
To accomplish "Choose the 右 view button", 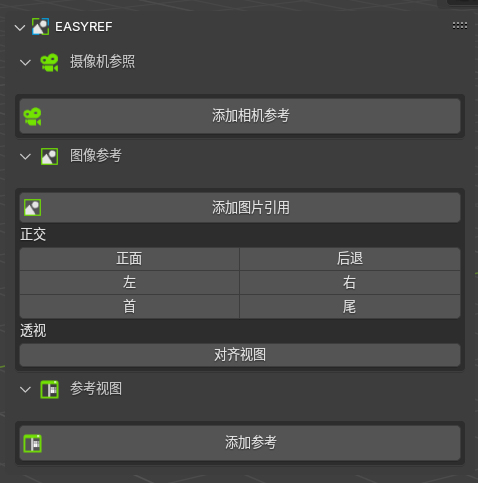I will 350,283.
